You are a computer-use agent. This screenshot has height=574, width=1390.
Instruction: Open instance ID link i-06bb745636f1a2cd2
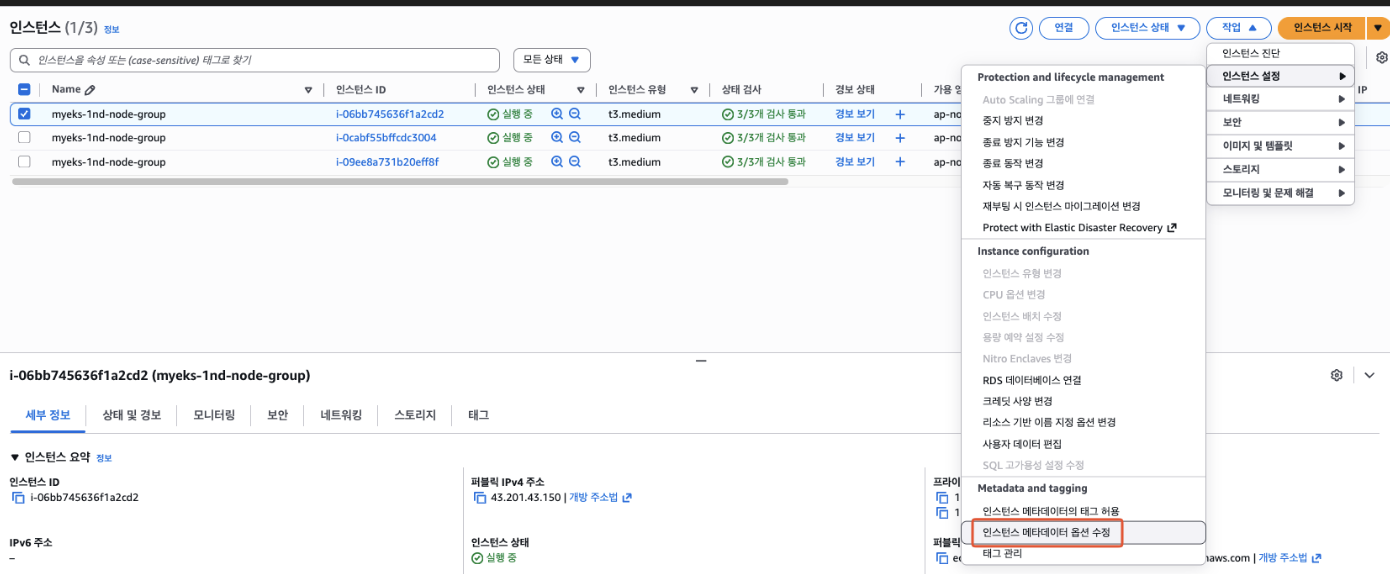click(390, 114)
